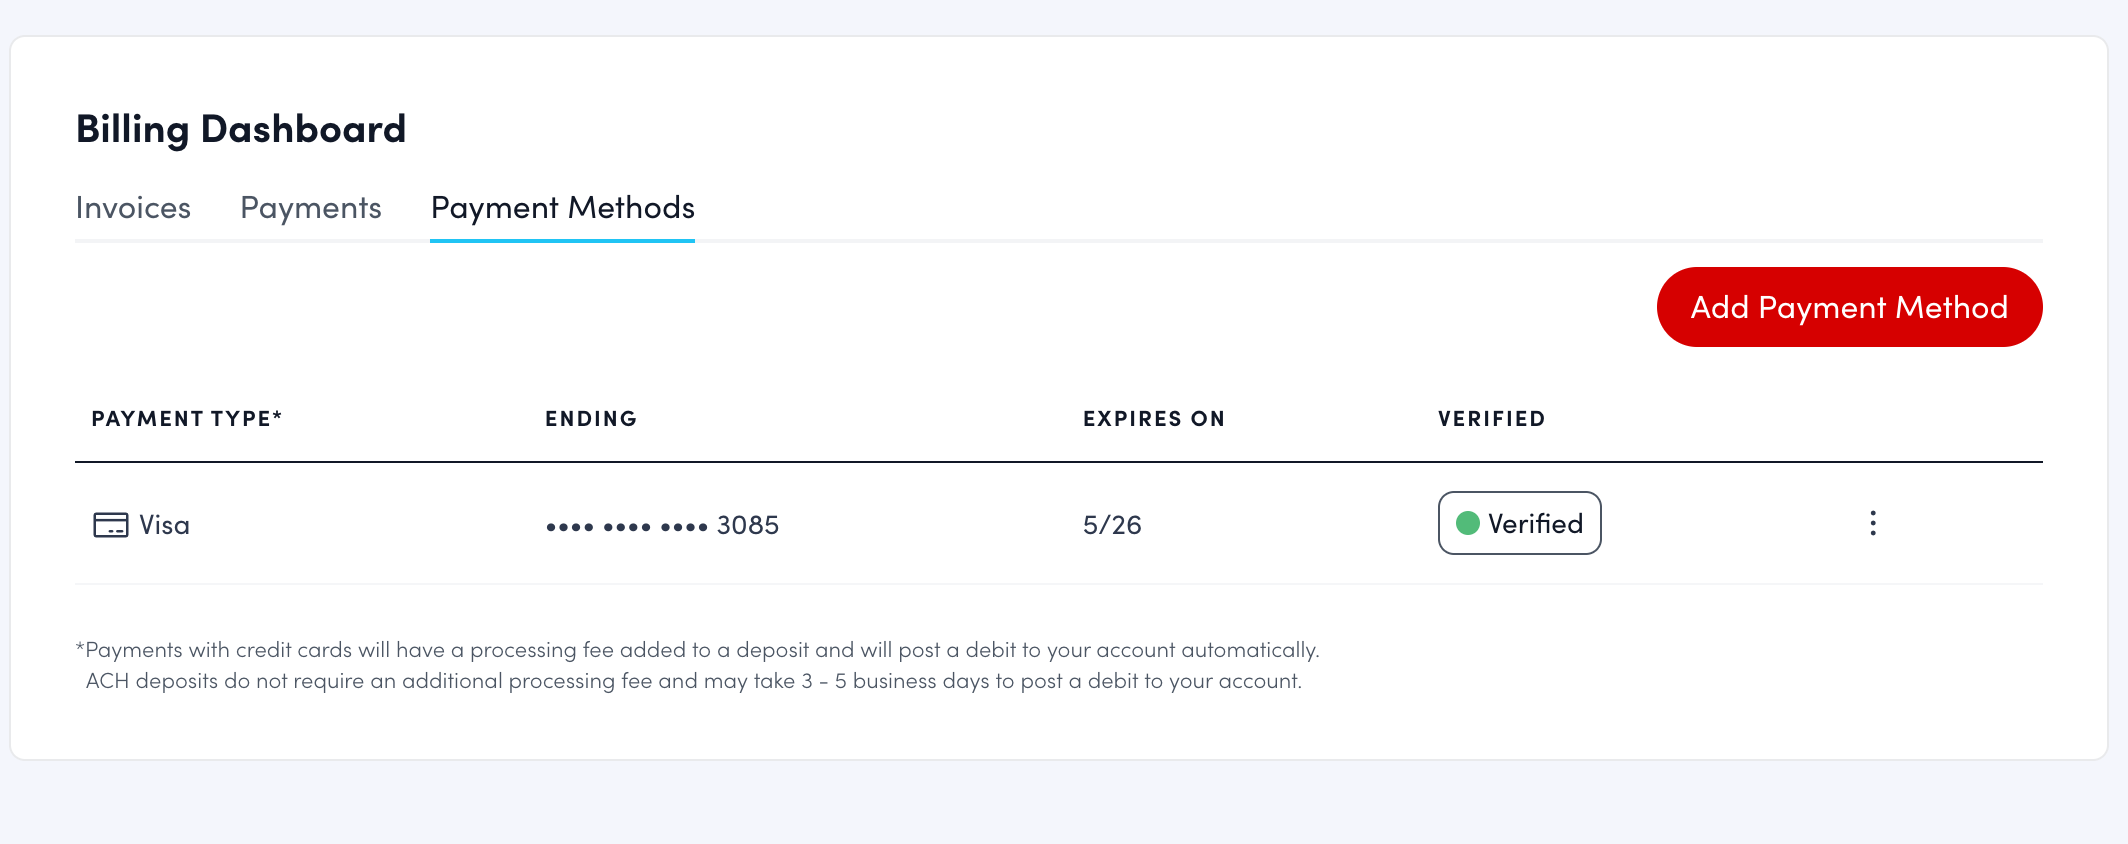The height and width of the screenshot is (844, 2128).
Task: Switch to the Invoices tab
Action: [x=134, y=208]
